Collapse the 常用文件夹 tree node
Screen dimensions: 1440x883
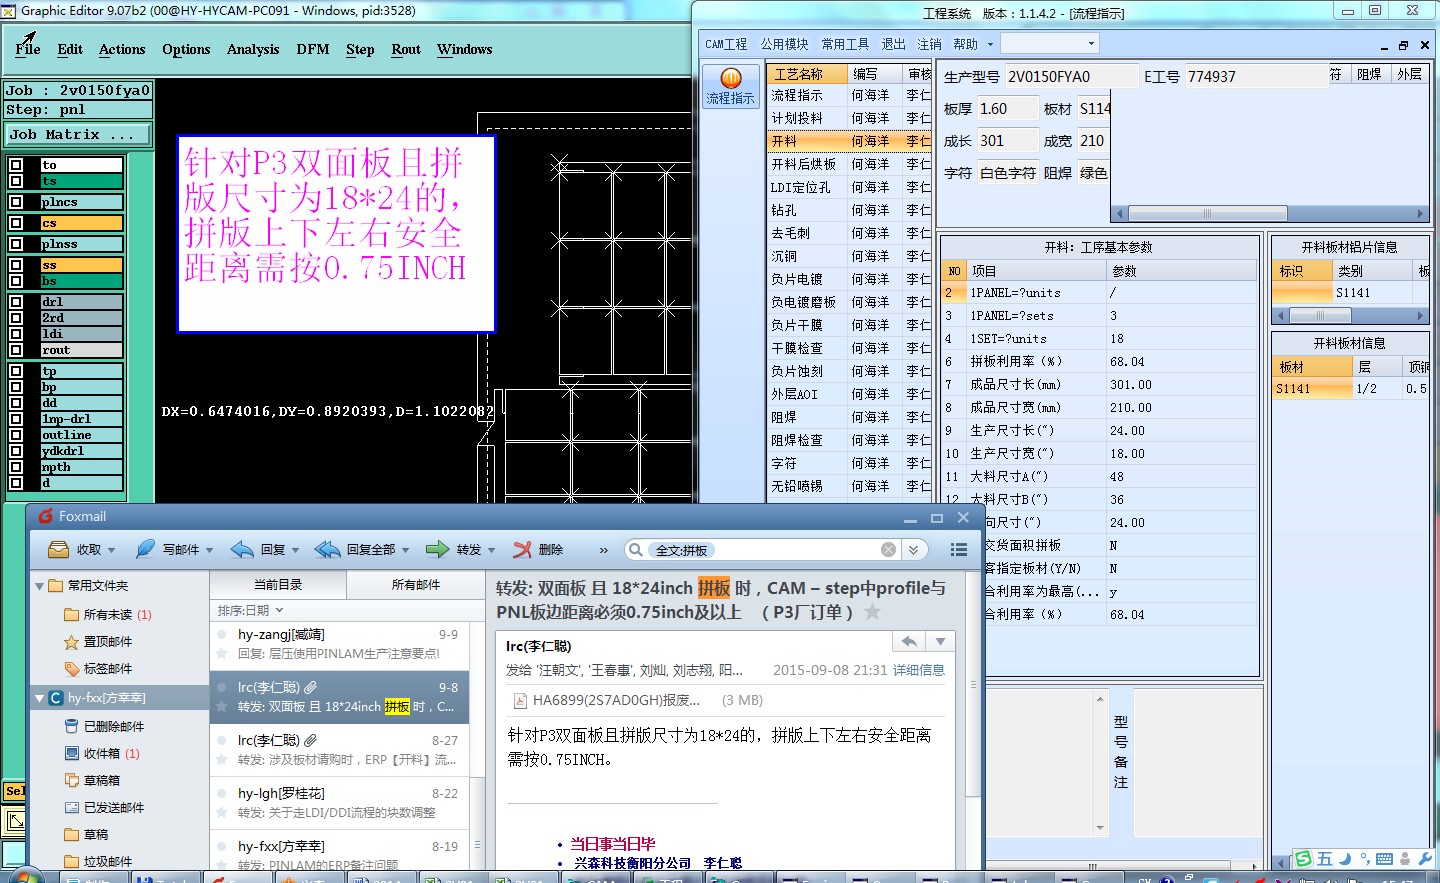[x=40, y=586]
